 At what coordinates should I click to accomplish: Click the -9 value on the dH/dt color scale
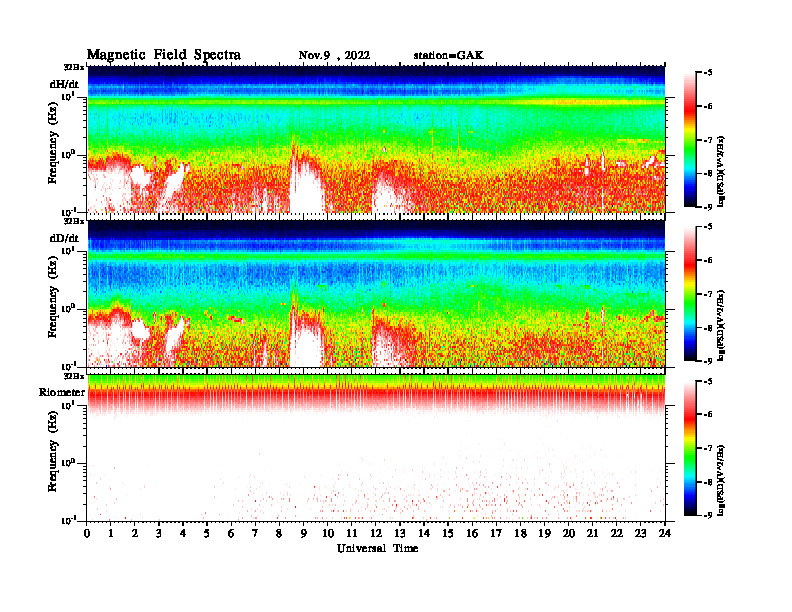click(708, 207)
